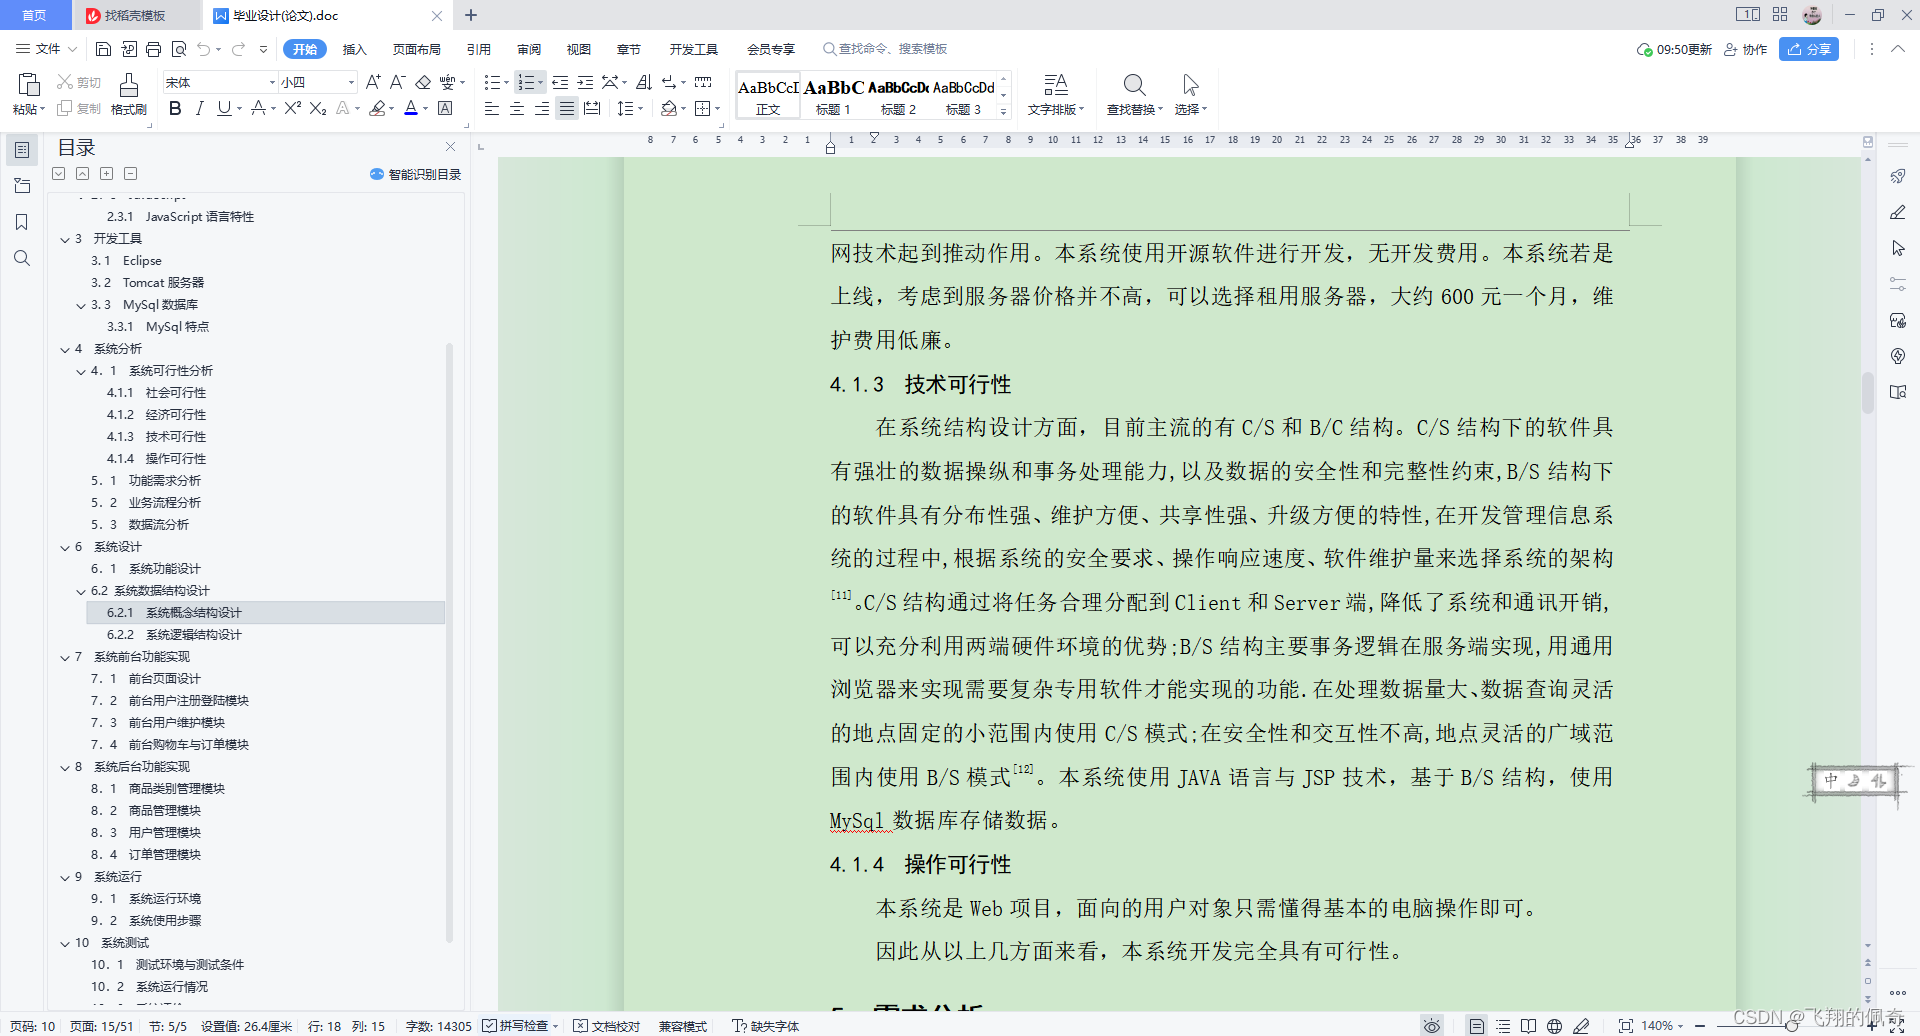Screen dimensions: 1920x1036
Task: Open the 插入 ribbon tab
Action: point(355,49)
